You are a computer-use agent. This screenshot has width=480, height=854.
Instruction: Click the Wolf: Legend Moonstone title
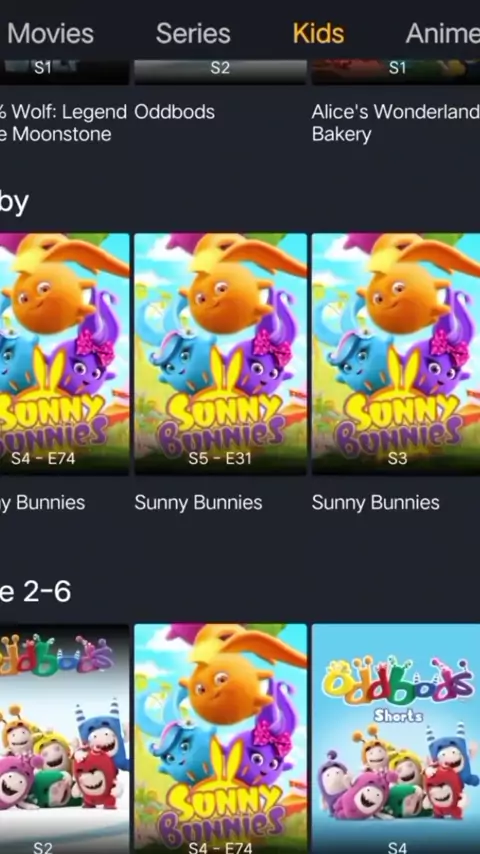click(x=63, y=123)
